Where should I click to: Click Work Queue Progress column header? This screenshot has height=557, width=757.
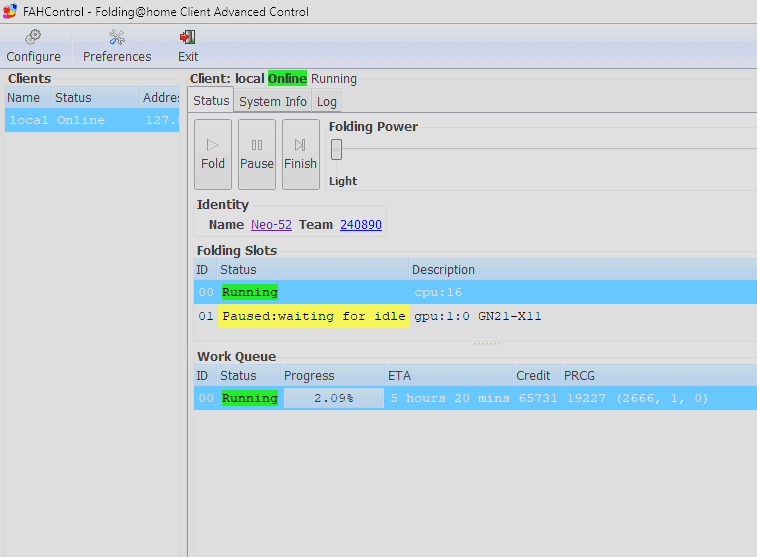[333, 376]
